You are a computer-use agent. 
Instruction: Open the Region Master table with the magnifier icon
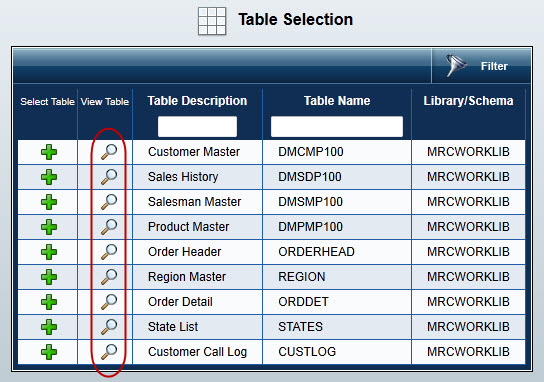click(x=109, y=277)
